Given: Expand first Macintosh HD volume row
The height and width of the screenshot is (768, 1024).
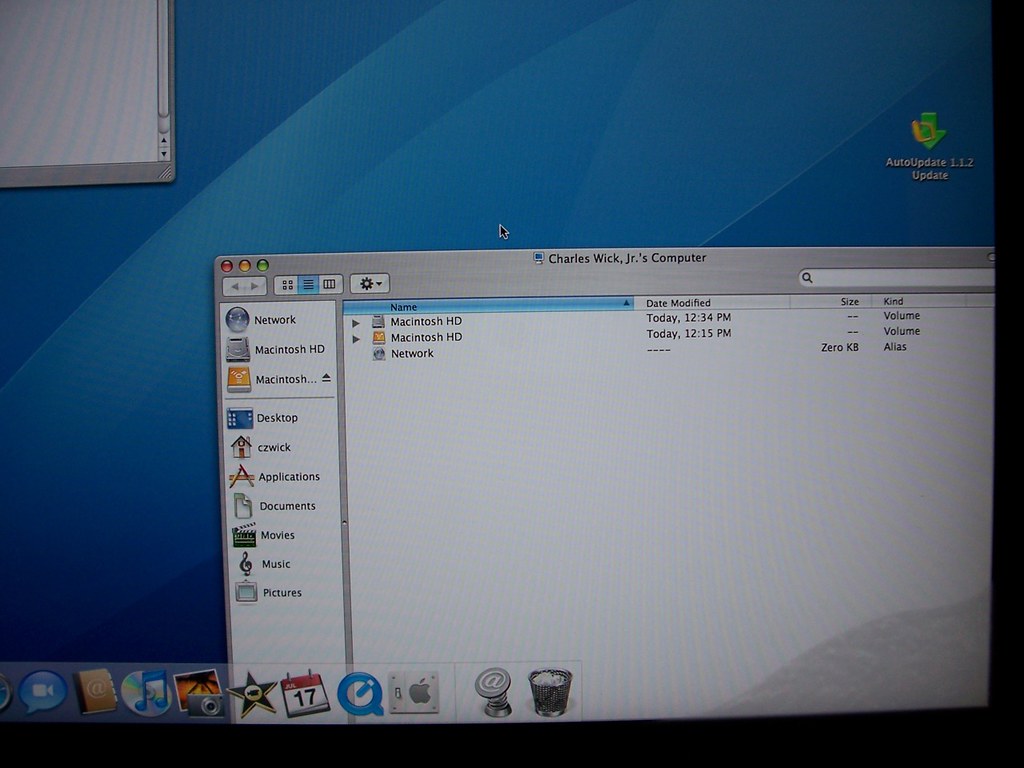Looking at the screenshot, I should (x=356, y=323).
